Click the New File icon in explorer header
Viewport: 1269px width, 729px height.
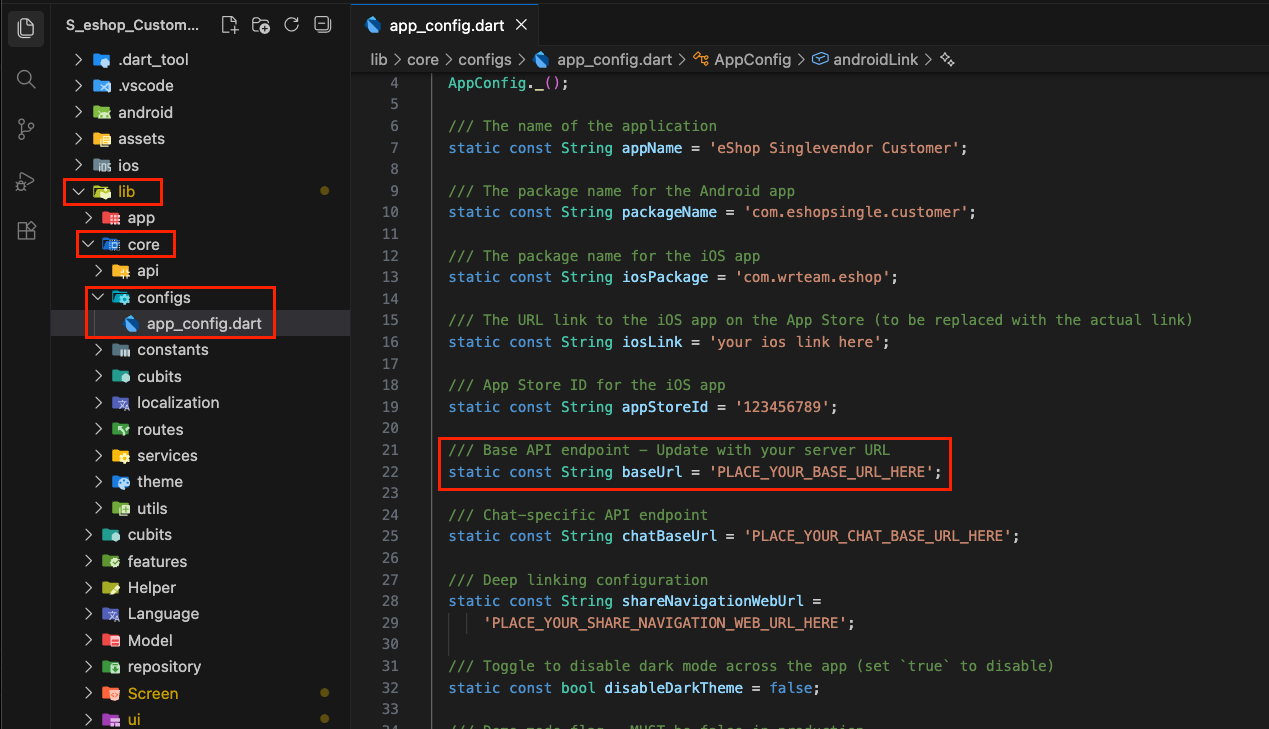pyautogui.click(x=229, y=25)
